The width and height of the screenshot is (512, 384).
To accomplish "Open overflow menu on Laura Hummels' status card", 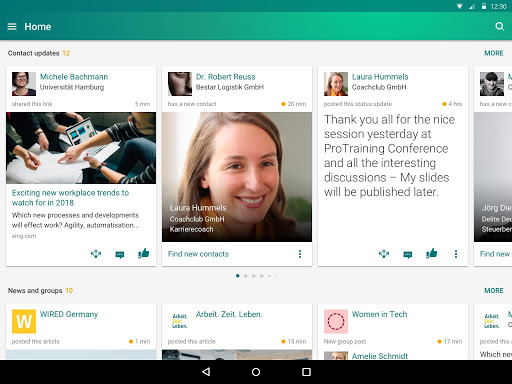I will coord(456,254).
